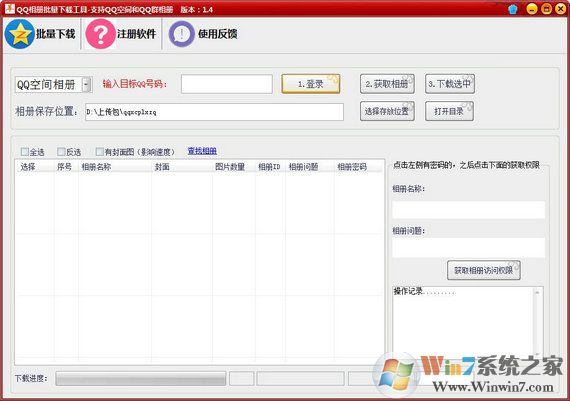Expand the QQ空间相册 dropdown
The image size is (570, 401).
87,85
